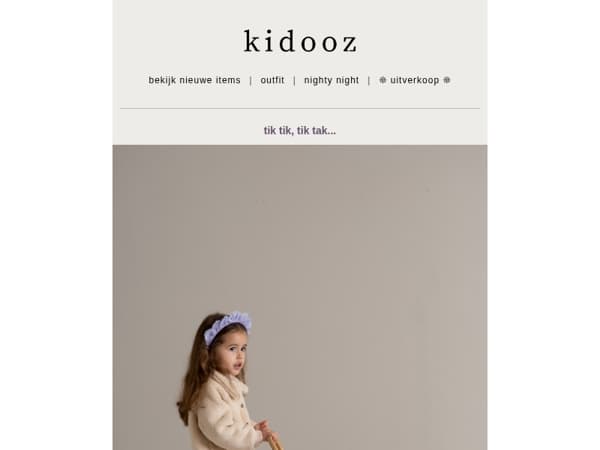Click the girl's long brown hair
This screenshot has width=600, height=450.
tap(193, 375)
